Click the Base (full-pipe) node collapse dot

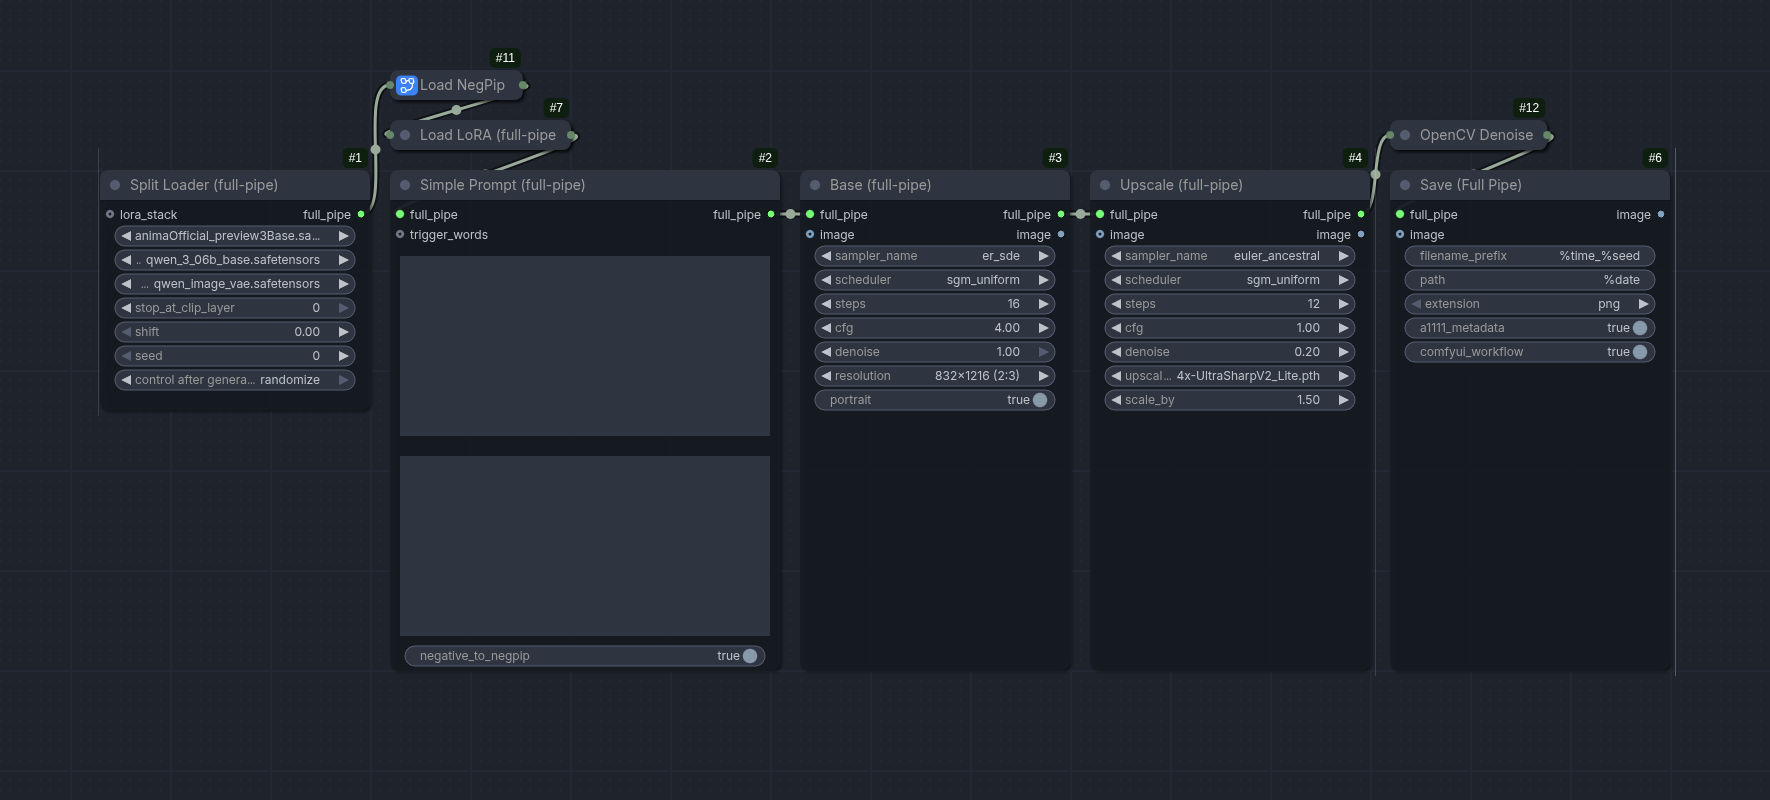tap(815, 185)
